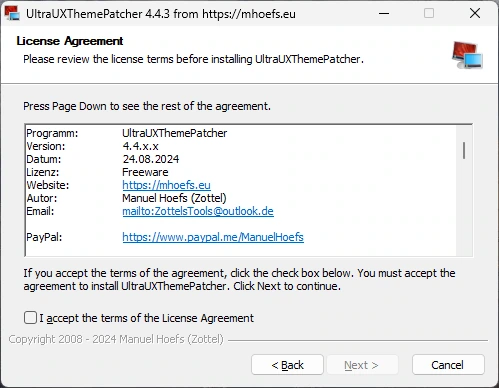This screenshot has height=388, width=499.
Task: Click the 'Autor:' label
Action: pyautogui.click(x=42, y=198)
